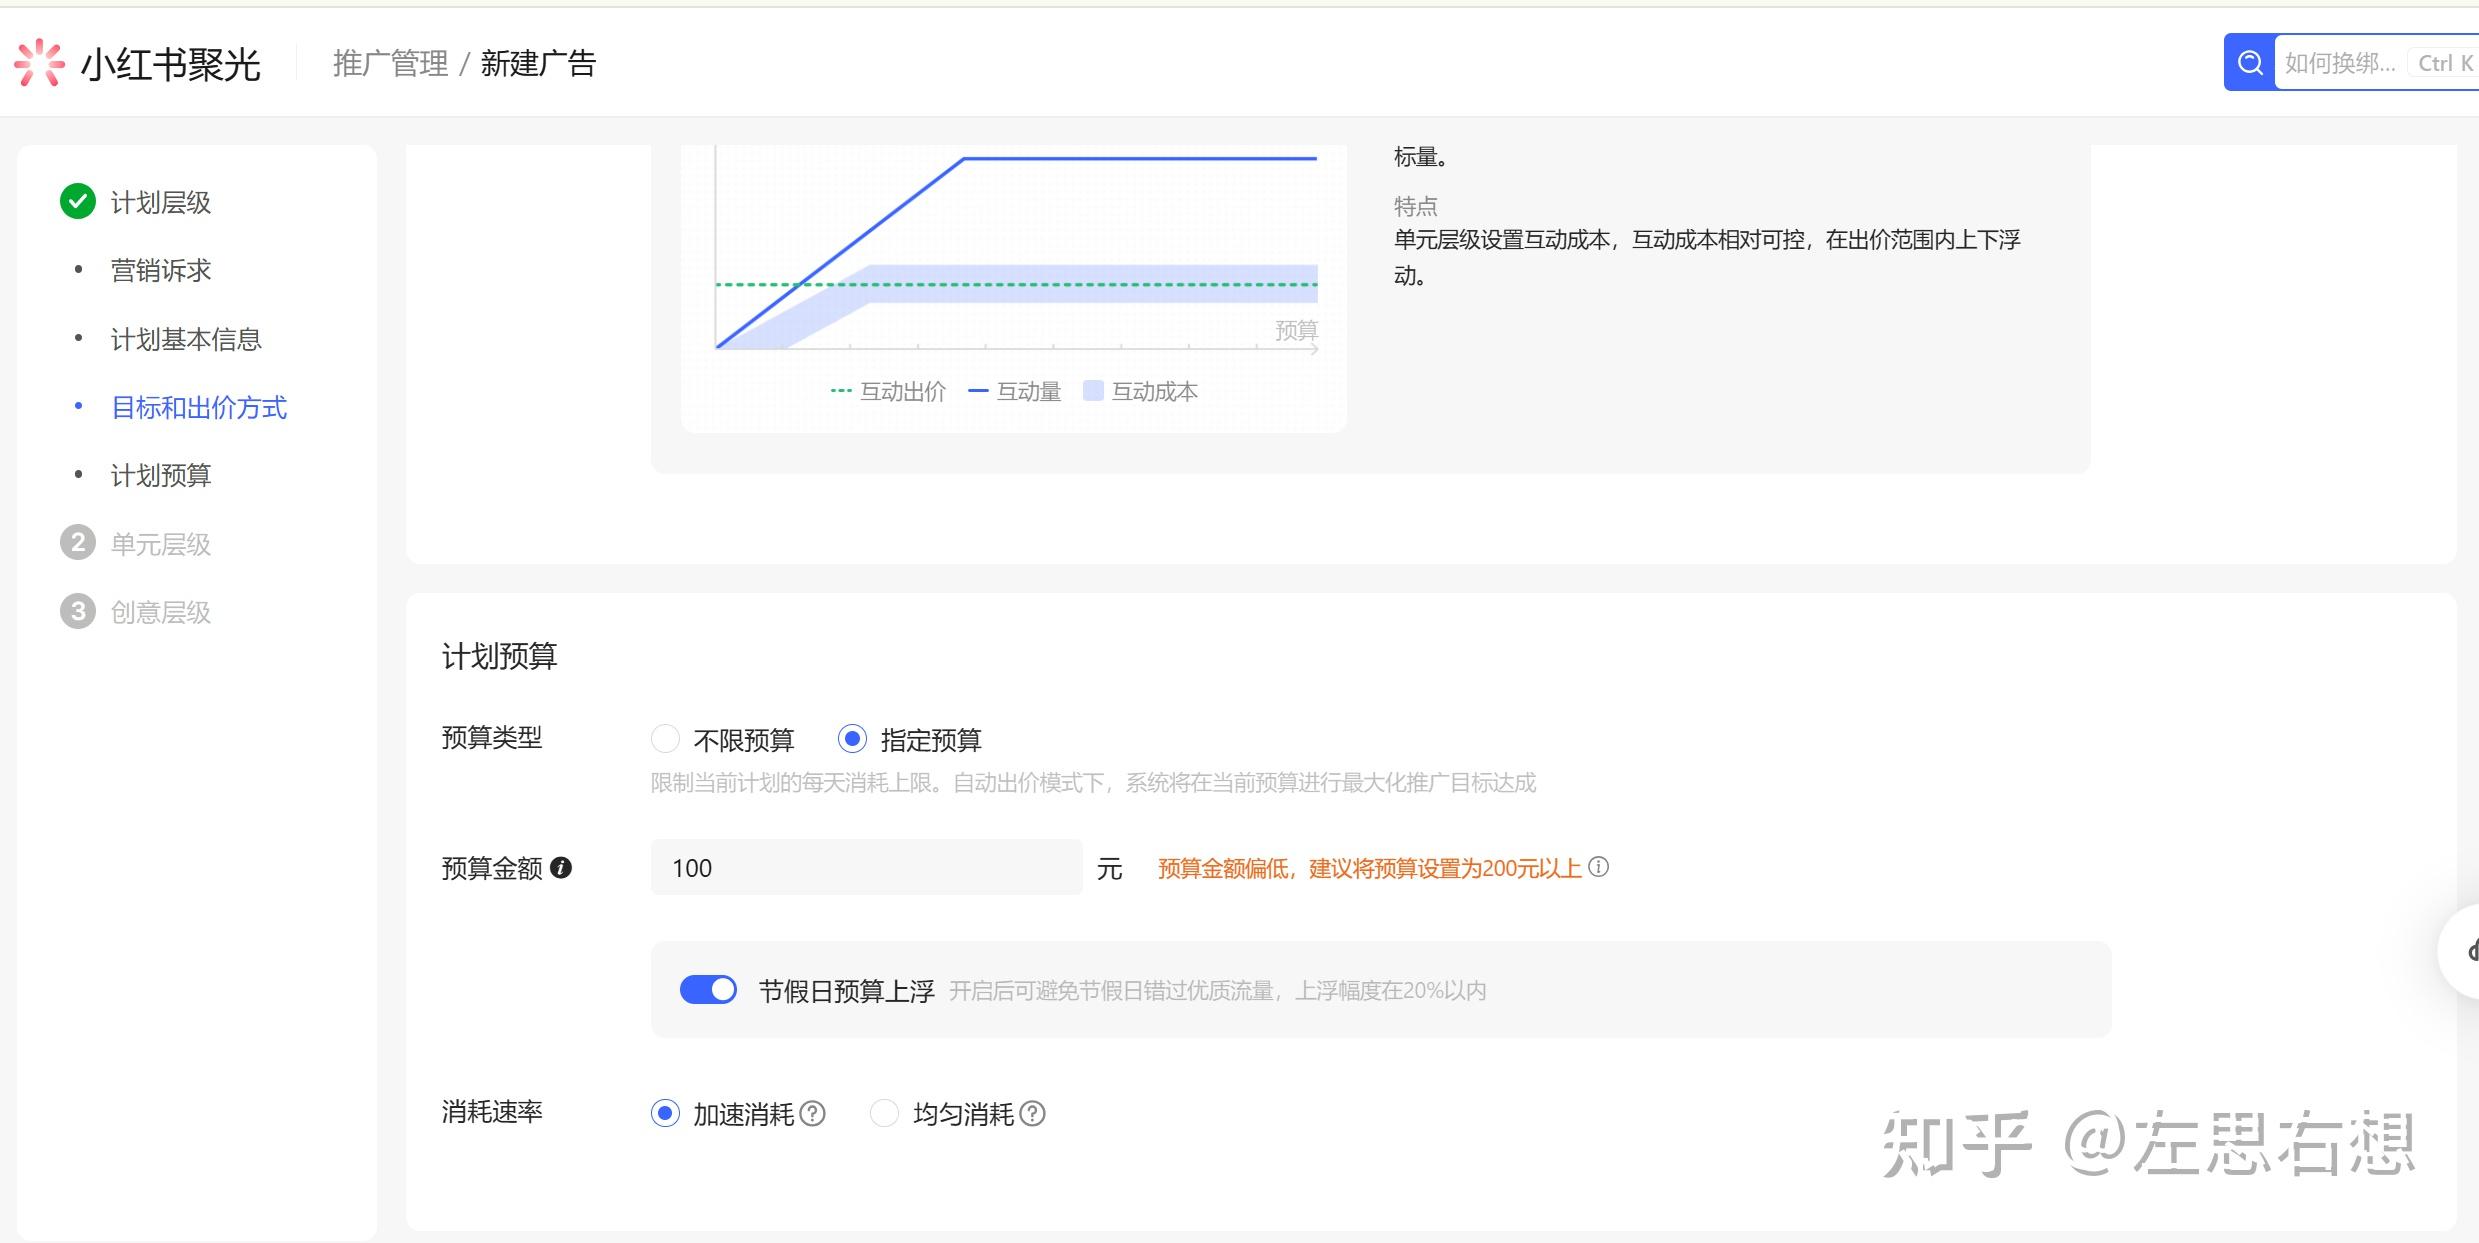The width and height of the screenshot is (2479, 1243).
Task: Click the info icon beside 预算金额
Action: click(x=561, y=867)
